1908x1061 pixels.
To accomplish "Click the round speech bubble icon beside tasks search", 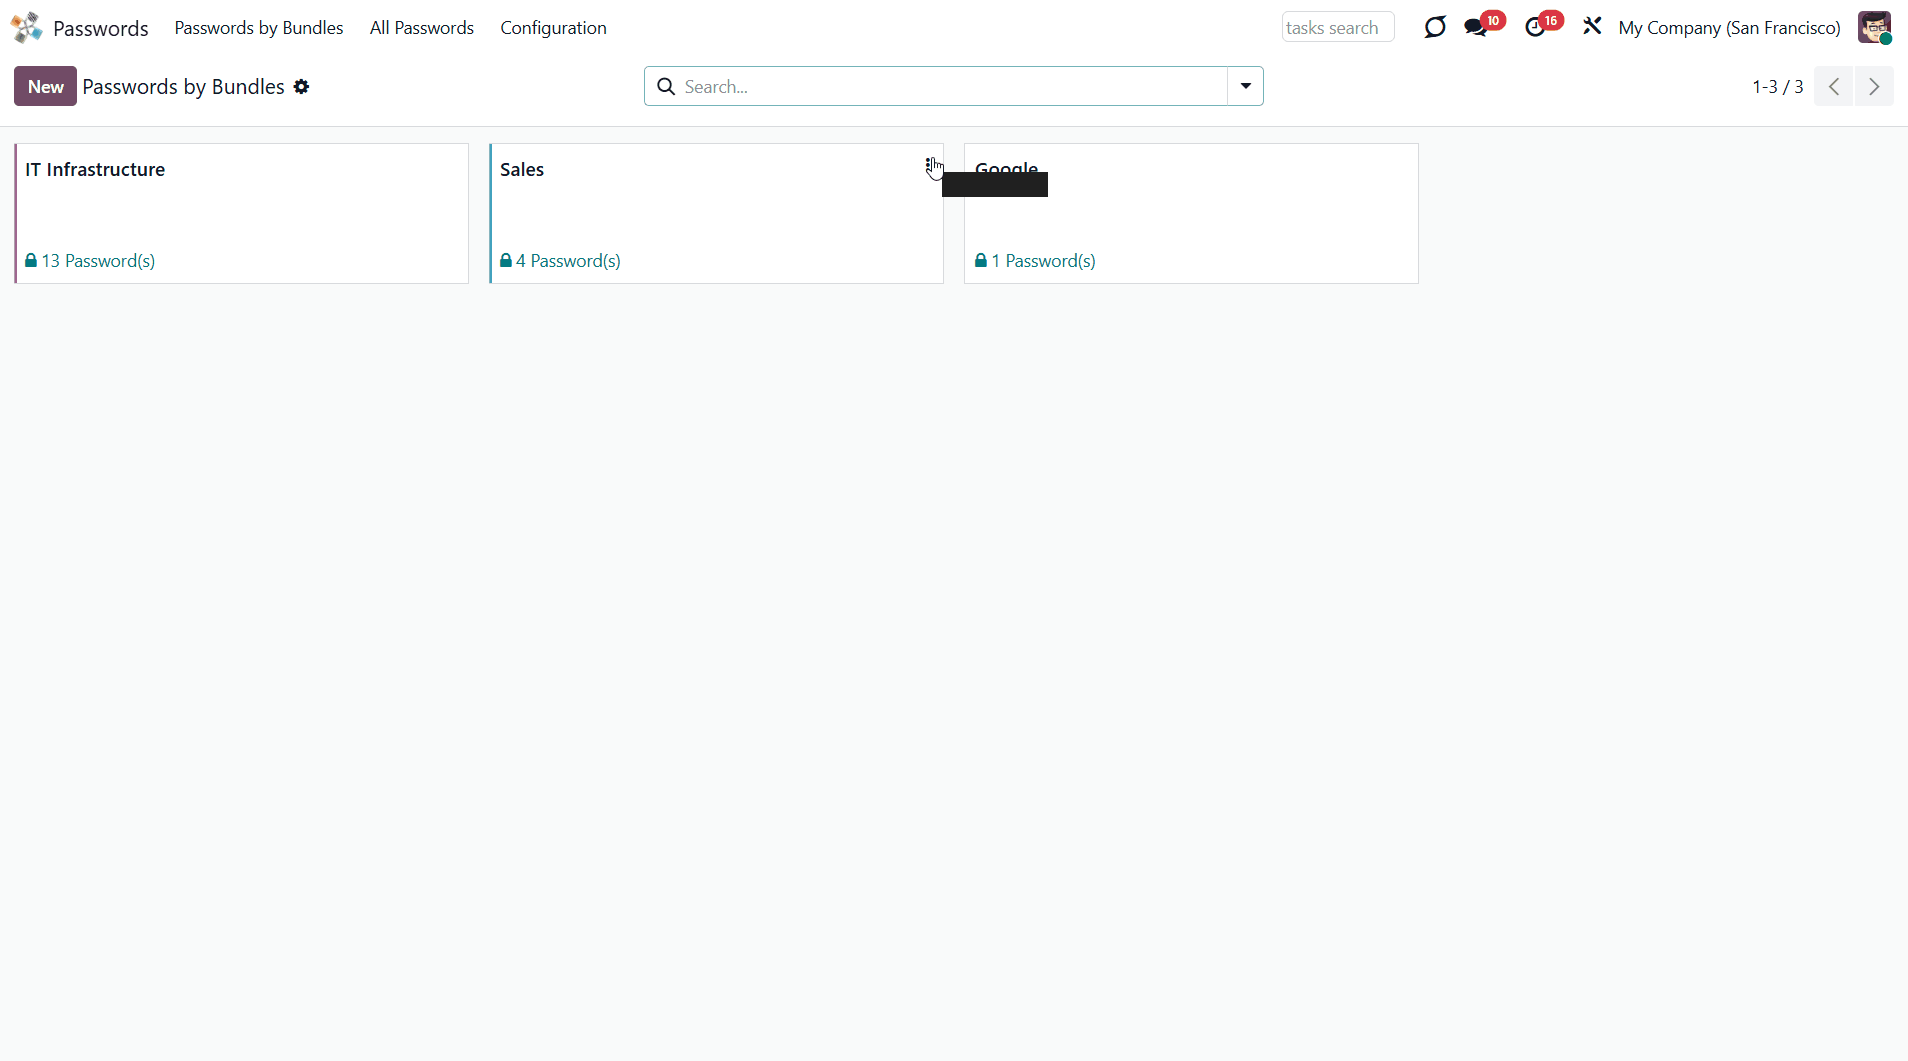I will [1435, 27].
